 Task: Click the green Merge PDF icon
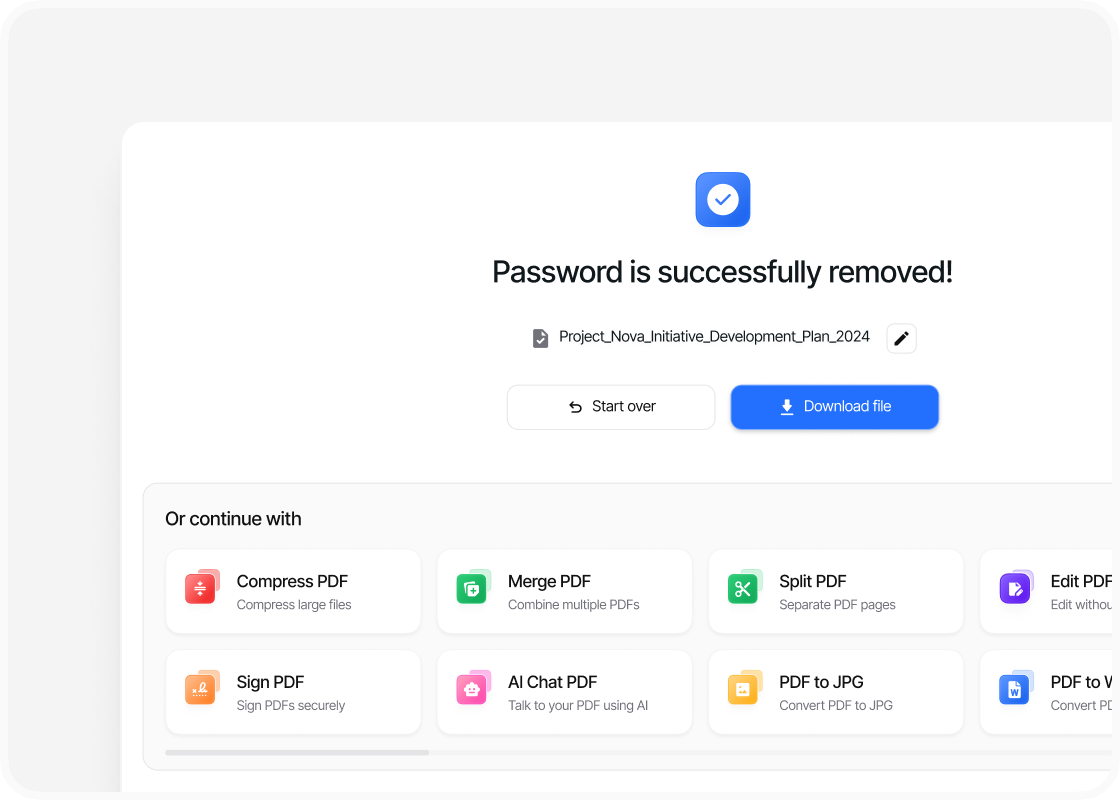coord(473,587)
